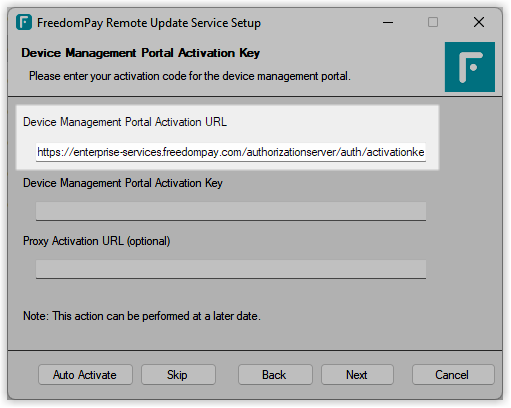This screenshot has height=408, width=511.
Task: Click the "Device Management Portal Activation Key" field label
Action: 123,183
